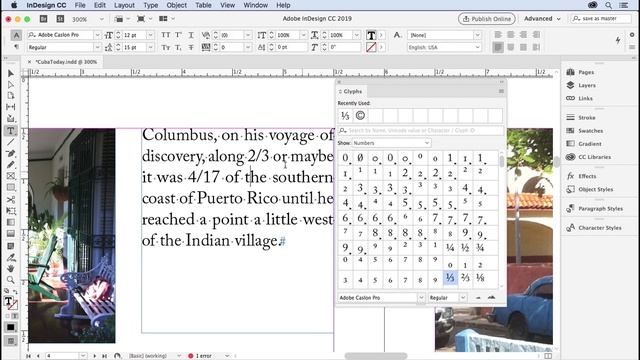Toggle Strikethrough formatting

(191, 47)
